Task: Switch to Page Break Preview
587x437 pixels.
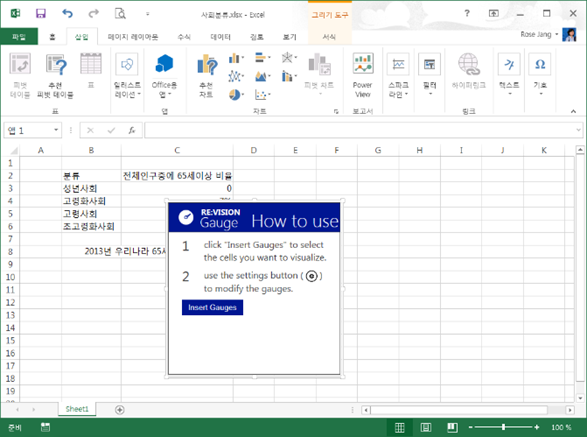Action: tap(452, 427)
